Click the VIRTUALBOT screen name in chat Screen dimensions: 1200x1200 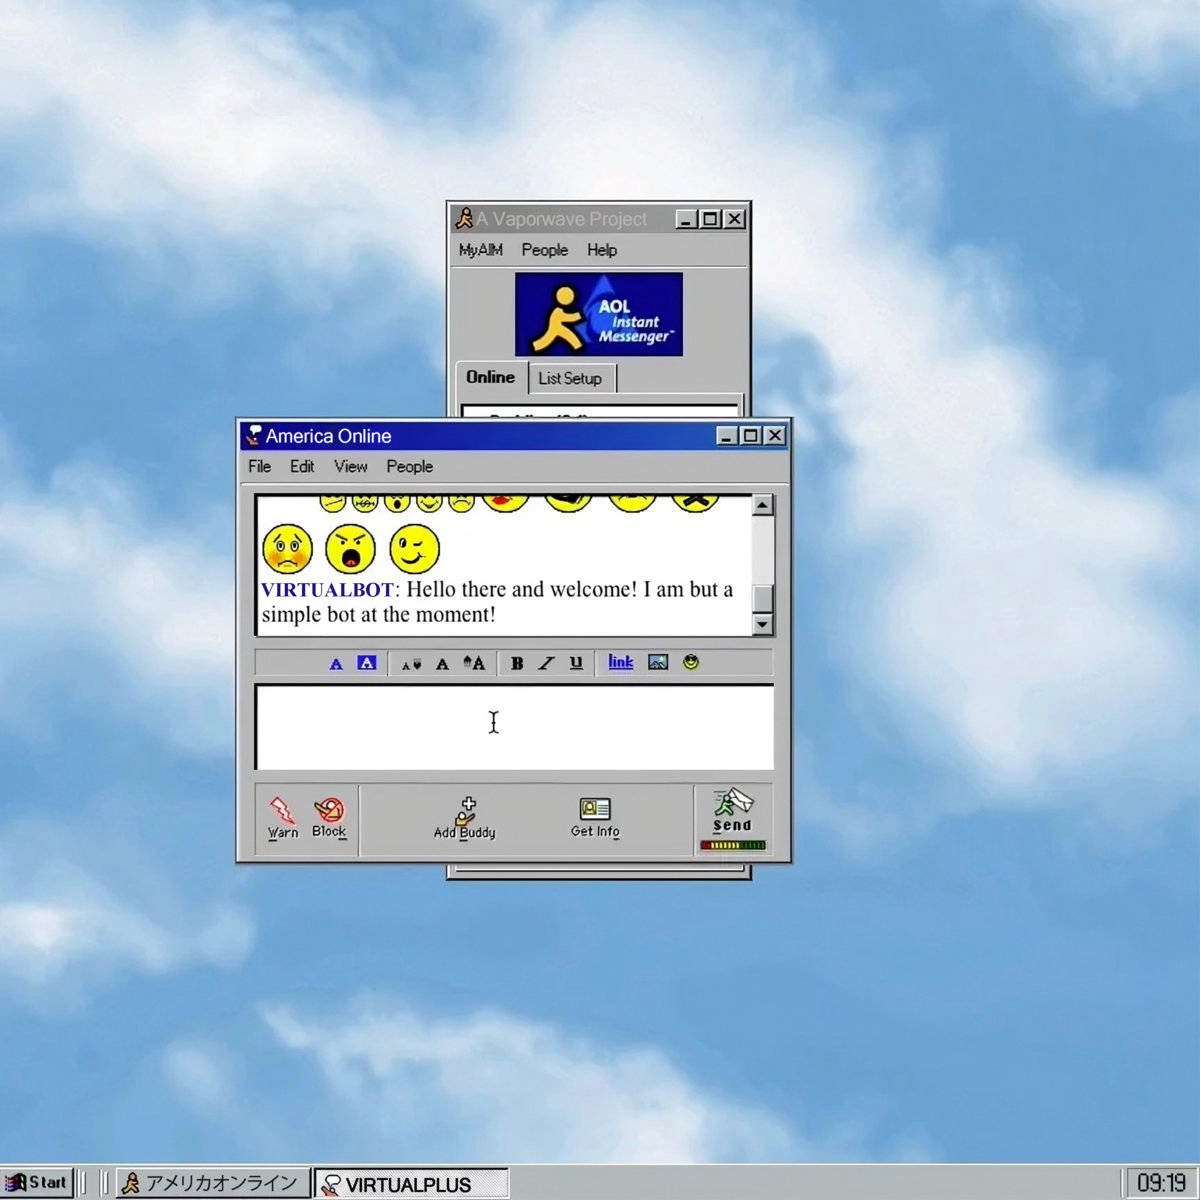328,590
